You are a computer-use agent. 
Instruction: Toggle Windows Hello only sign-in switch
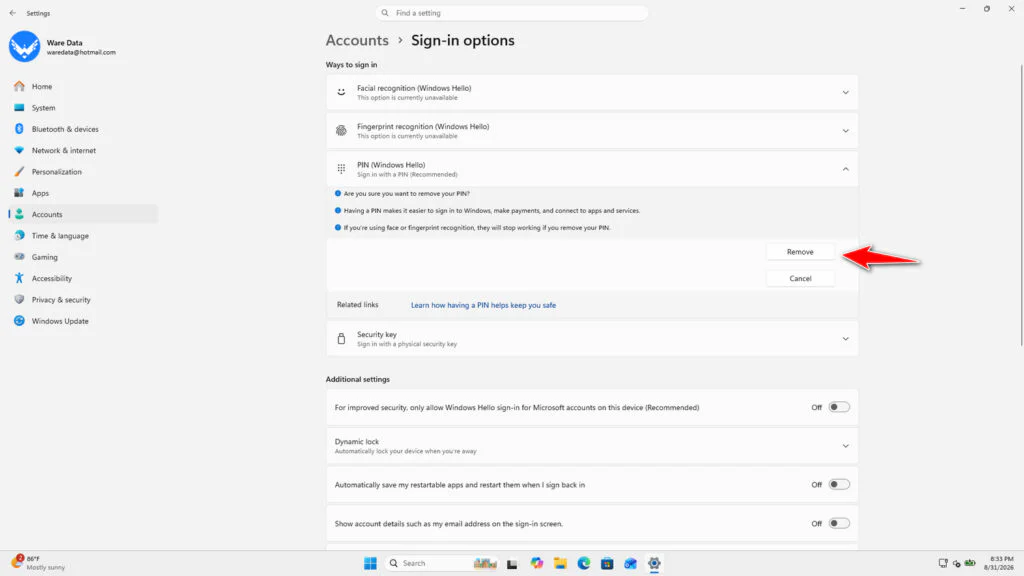[839, 407]
